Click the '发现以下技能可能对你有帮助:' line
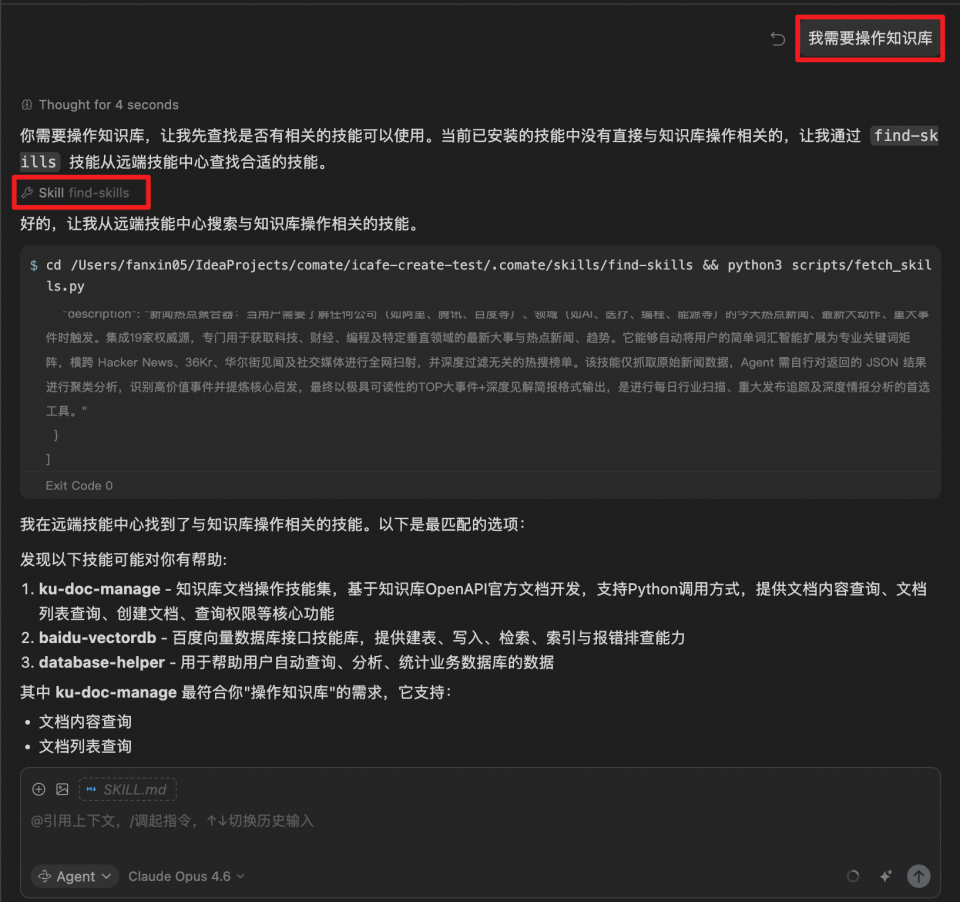 (124, 560)
